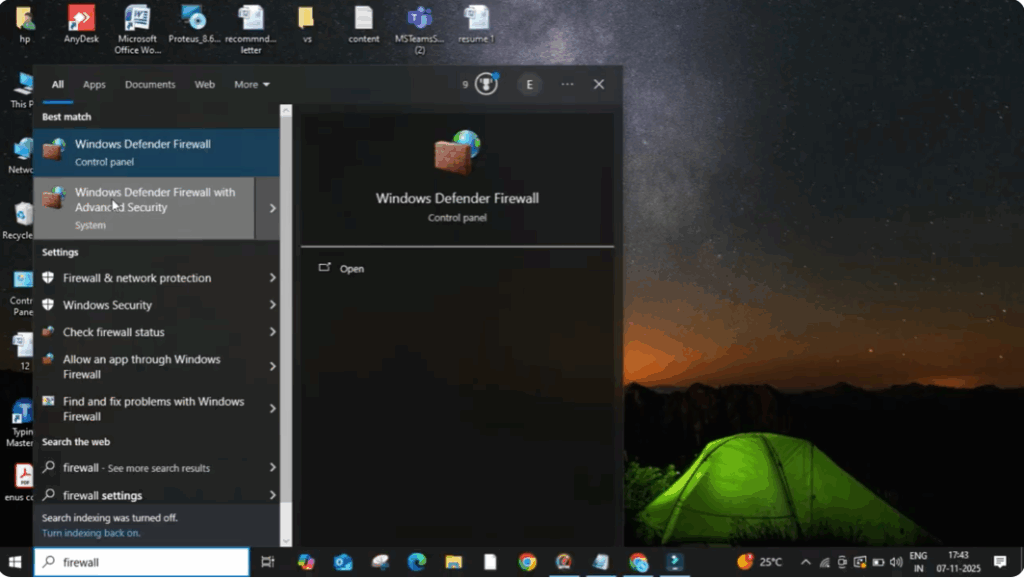The width and height of the screenshot is (1024, 578).
Task: Launch Microsoft Edge from the taskbar
Action: click(415, 561)
